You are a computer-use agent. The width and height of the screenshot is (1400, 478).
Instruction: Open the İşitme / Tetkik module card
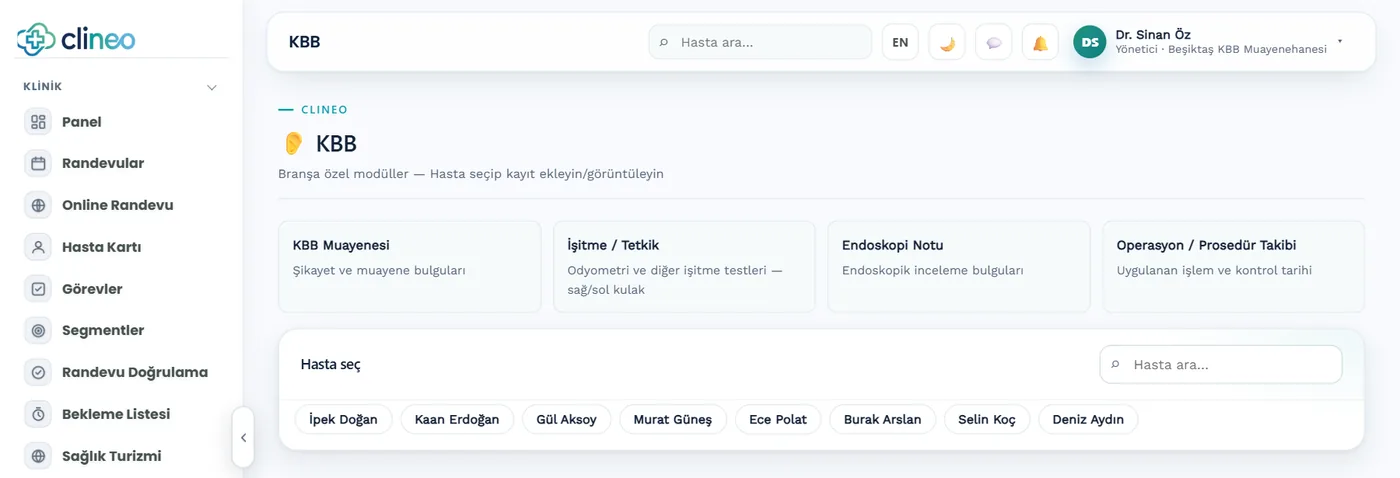click(x=684, y=266)
